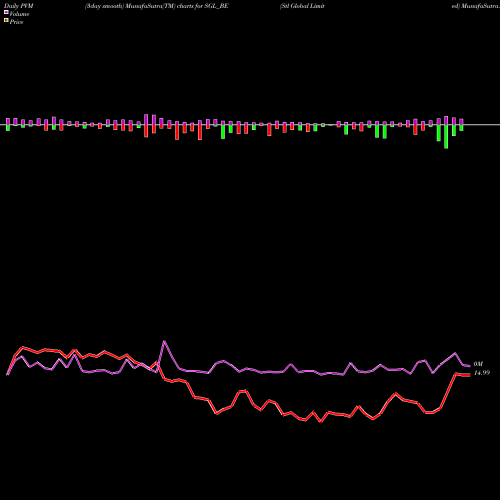This screenshot has height=500, width=500.
Task: Select the 'Volume' legend label
Action: (x=19, y=14)
